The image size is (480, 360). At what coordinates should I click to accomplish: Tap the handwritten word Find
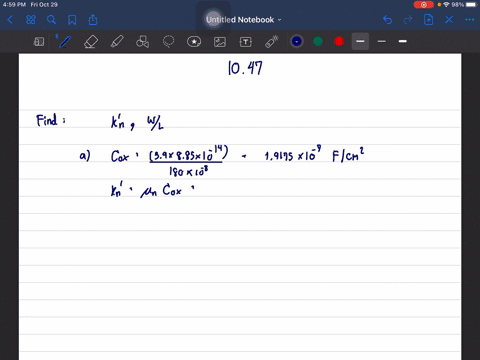pyautogui.click(x=47, y=120)
